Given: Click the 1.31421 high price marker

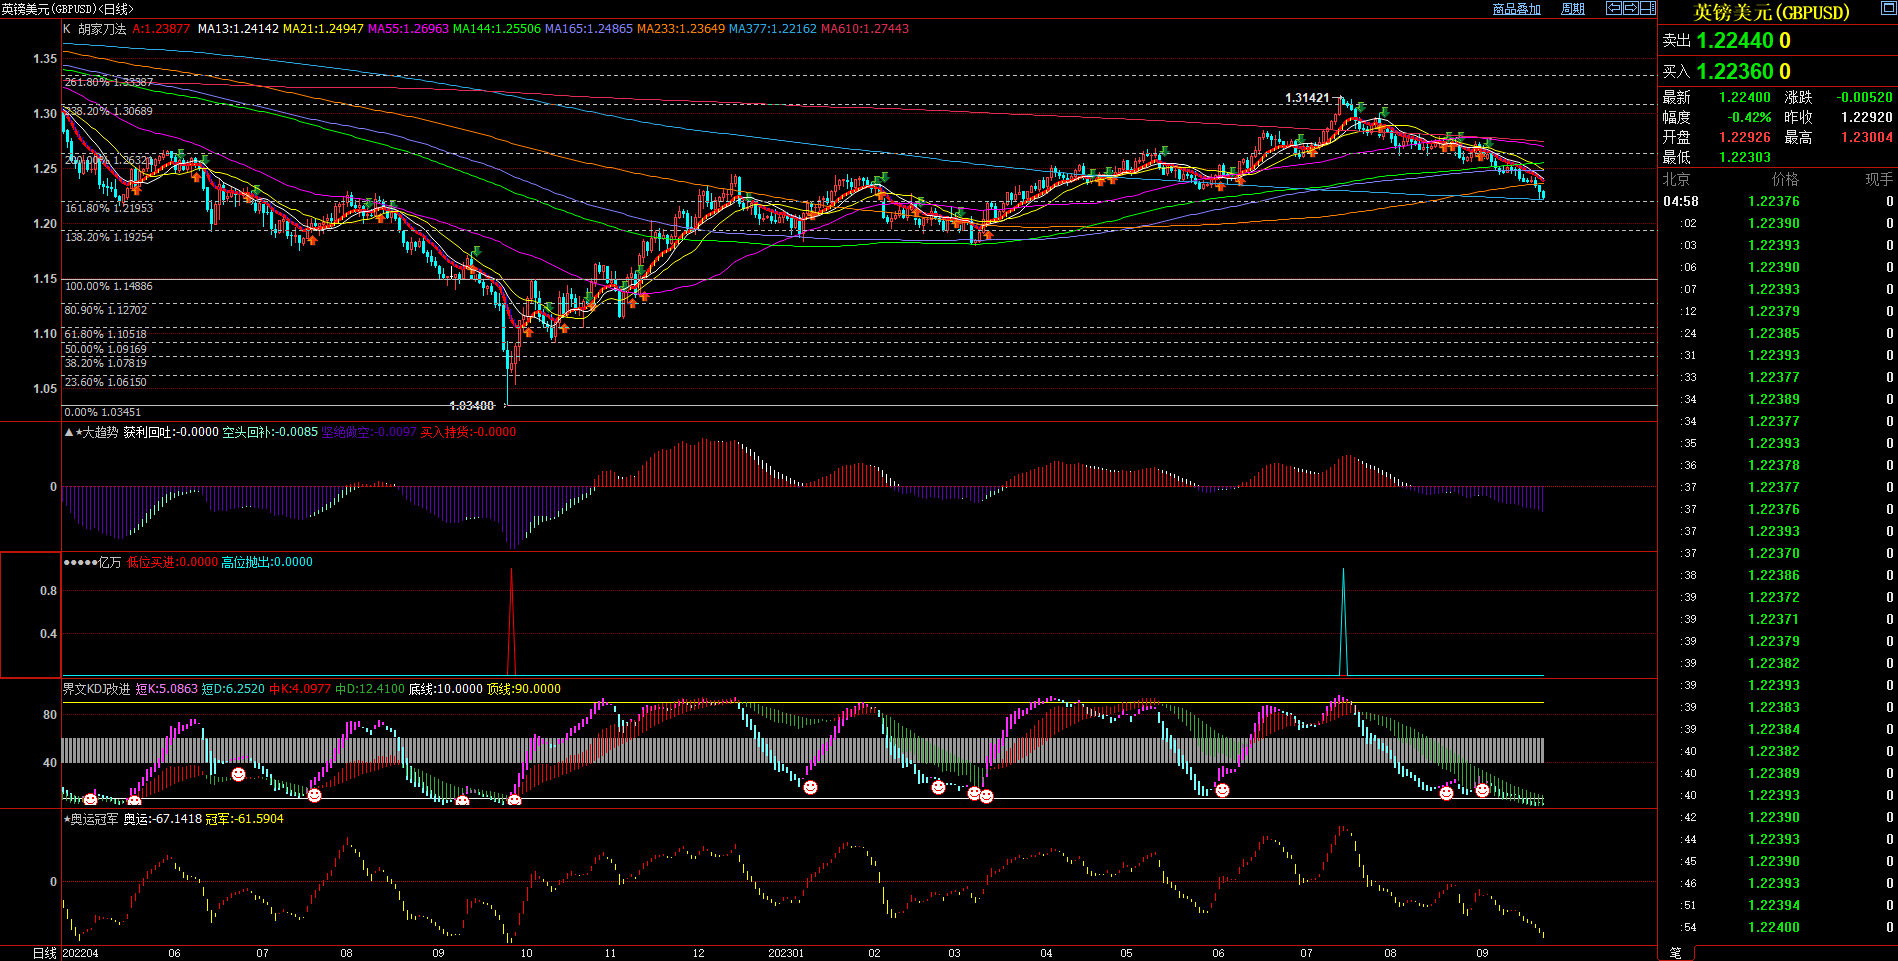Looking at the screenshot, I should pyautogui.click(x=1307, y=98).
